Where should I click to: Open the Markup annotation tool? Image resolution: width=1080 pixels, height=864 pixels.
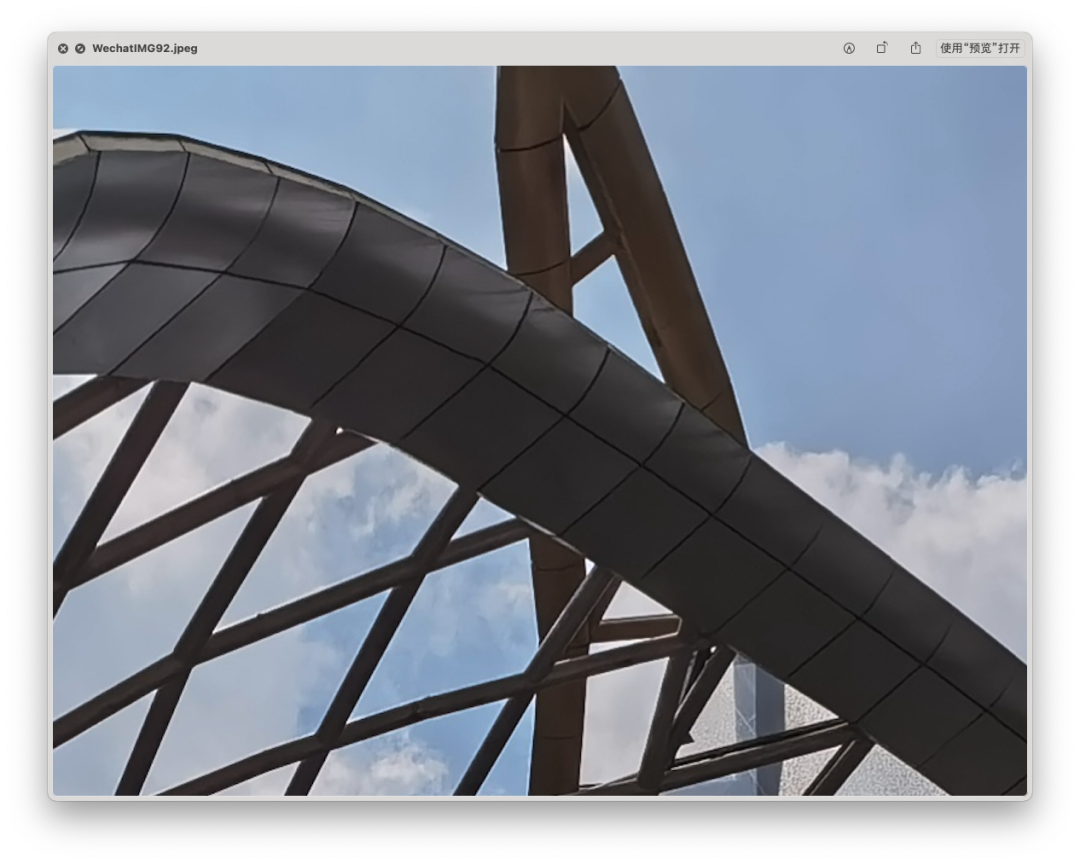pos(849,48)
